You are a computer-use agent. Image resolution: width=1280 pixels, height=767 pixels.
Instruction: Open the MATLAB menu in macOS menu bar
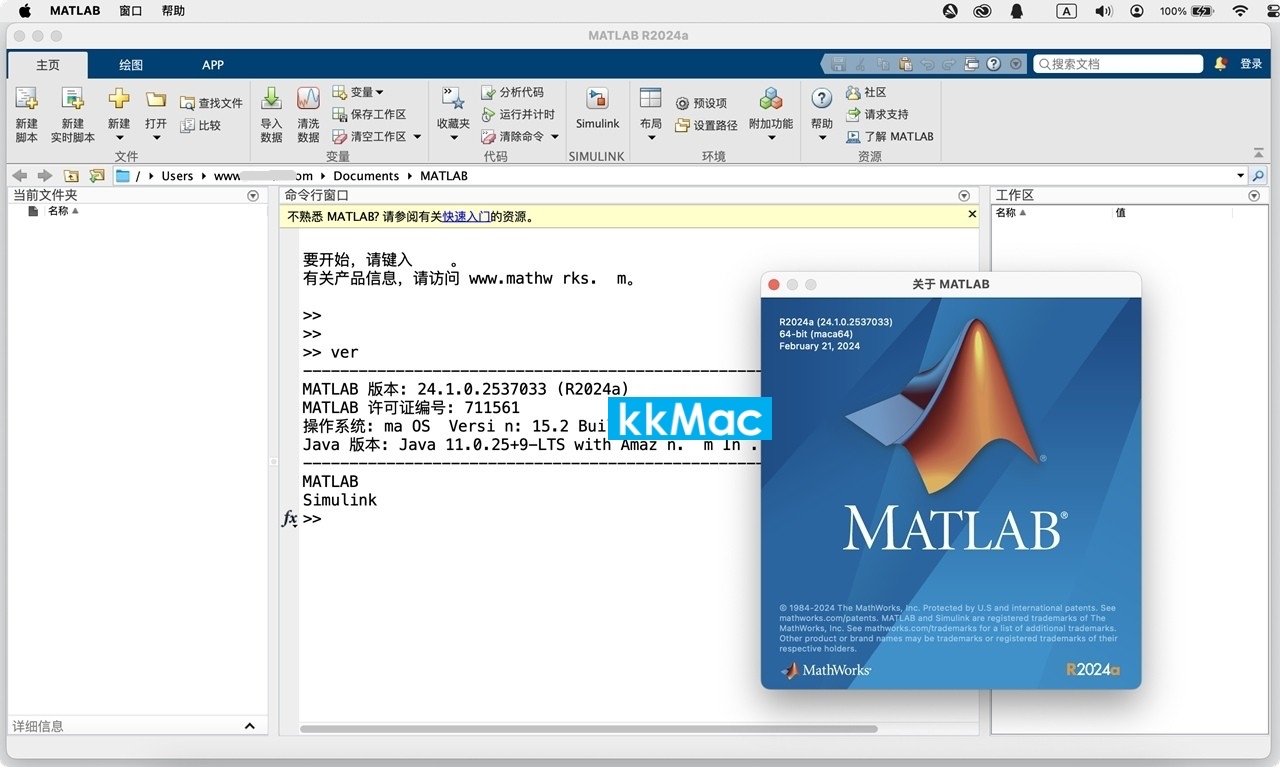click(75, 11)
